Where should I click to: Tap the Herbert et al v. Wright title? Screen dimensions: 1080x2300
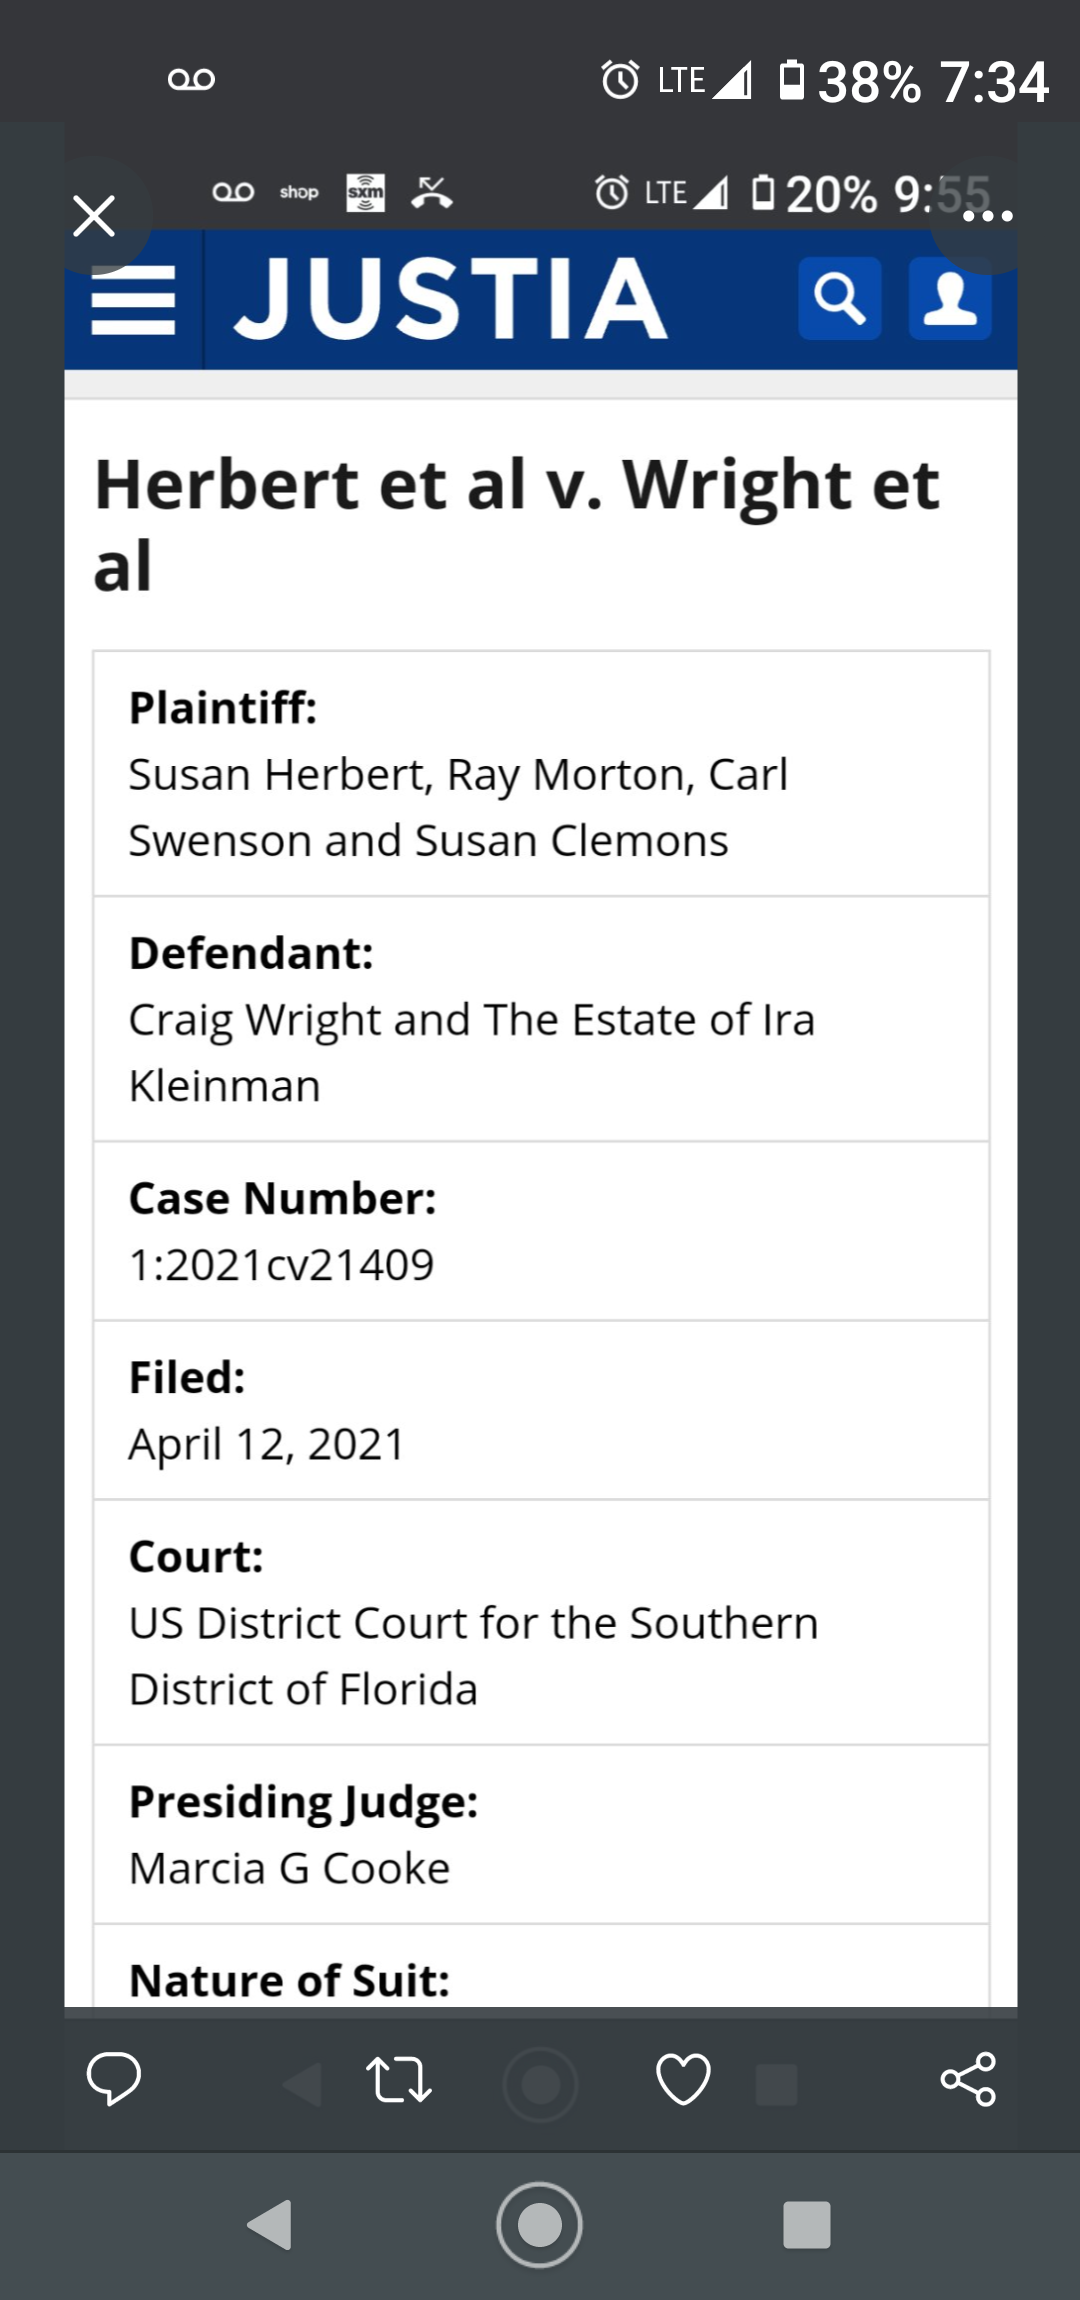[516, 524]
